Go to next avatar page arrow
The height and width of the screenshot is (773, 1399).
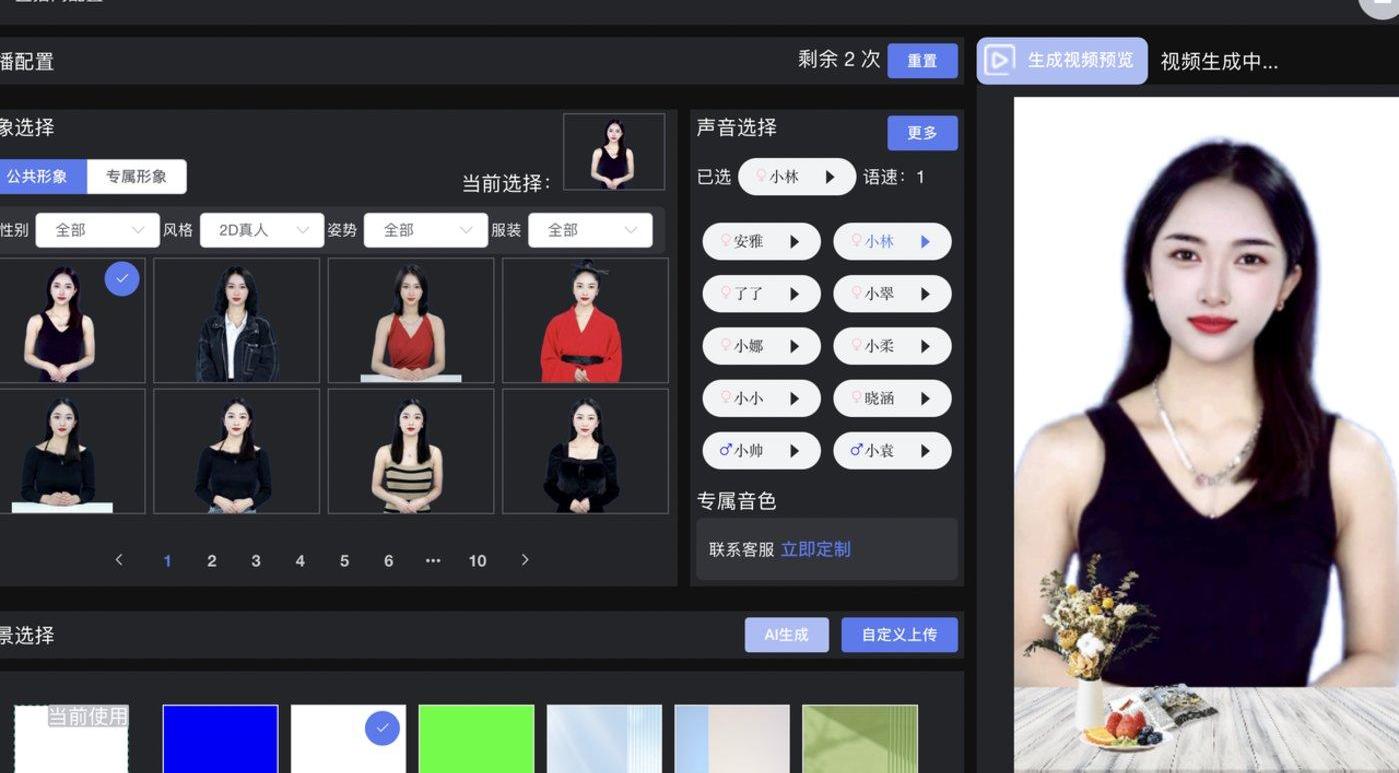(x=525, y=560)
